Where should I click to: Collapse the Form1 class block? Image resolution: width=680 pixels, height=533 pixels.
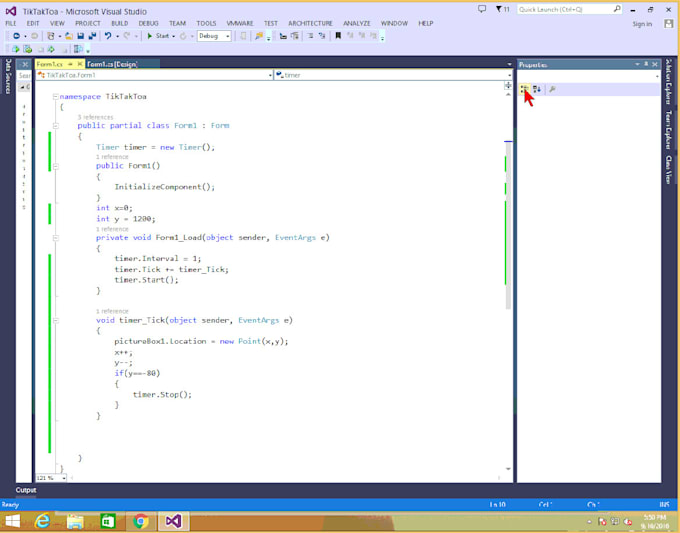(56, 126)
